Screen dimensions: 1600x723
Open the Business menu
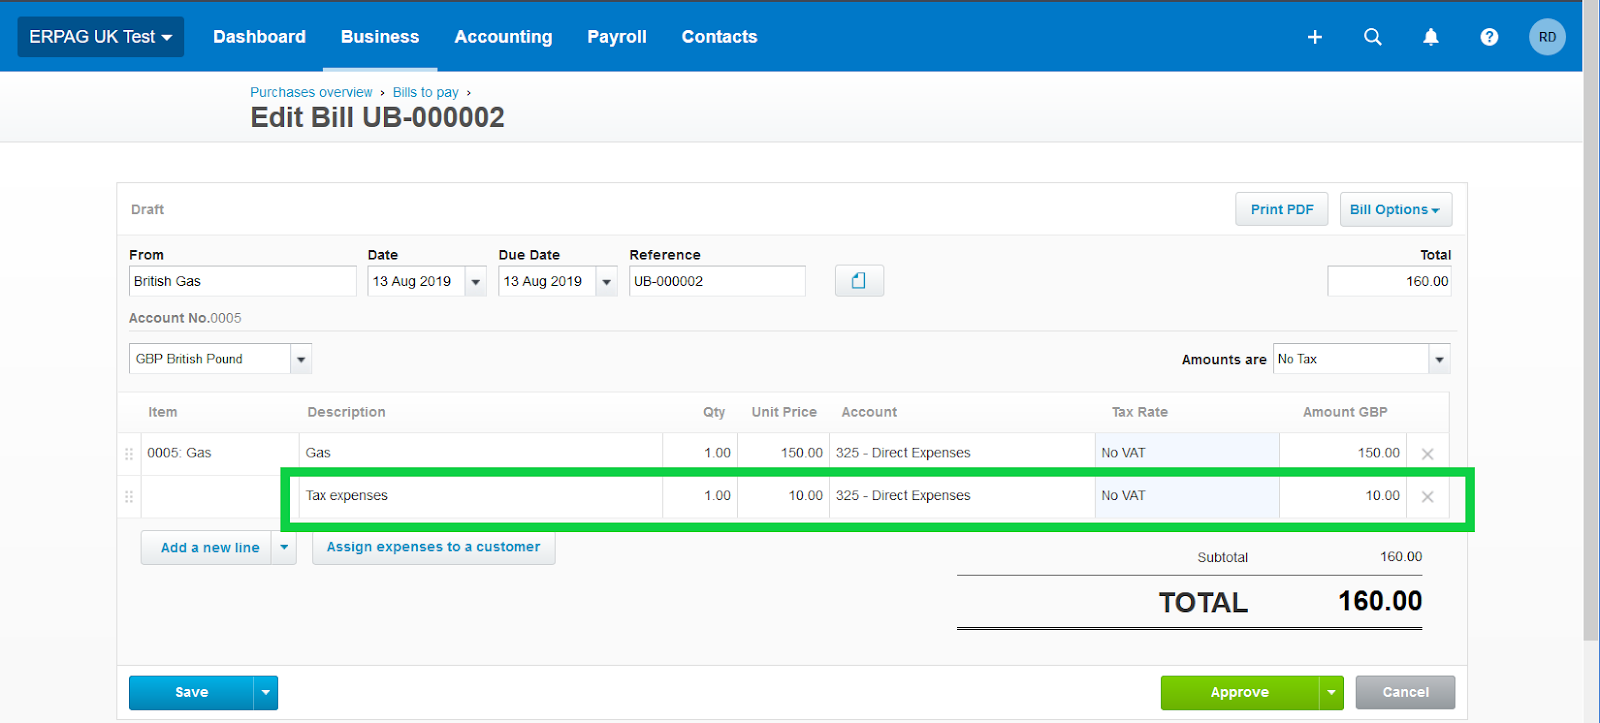(380, 37)
